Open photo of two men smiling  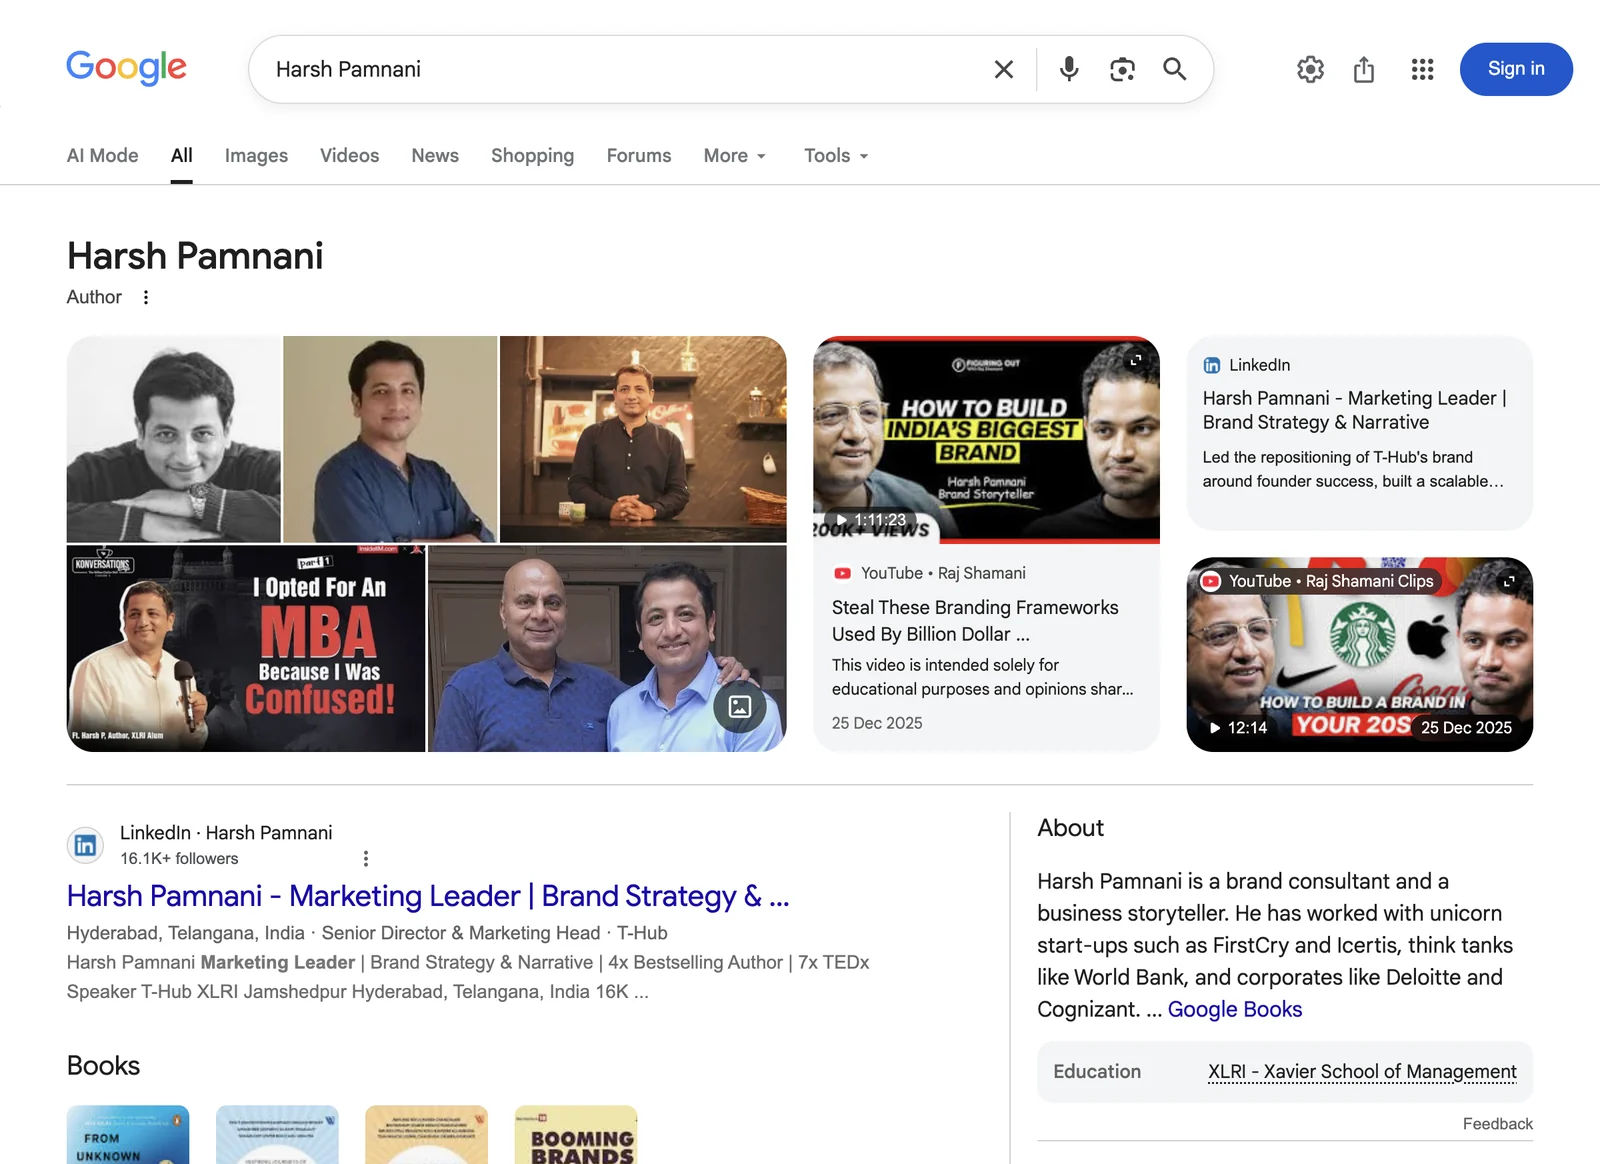607,648
